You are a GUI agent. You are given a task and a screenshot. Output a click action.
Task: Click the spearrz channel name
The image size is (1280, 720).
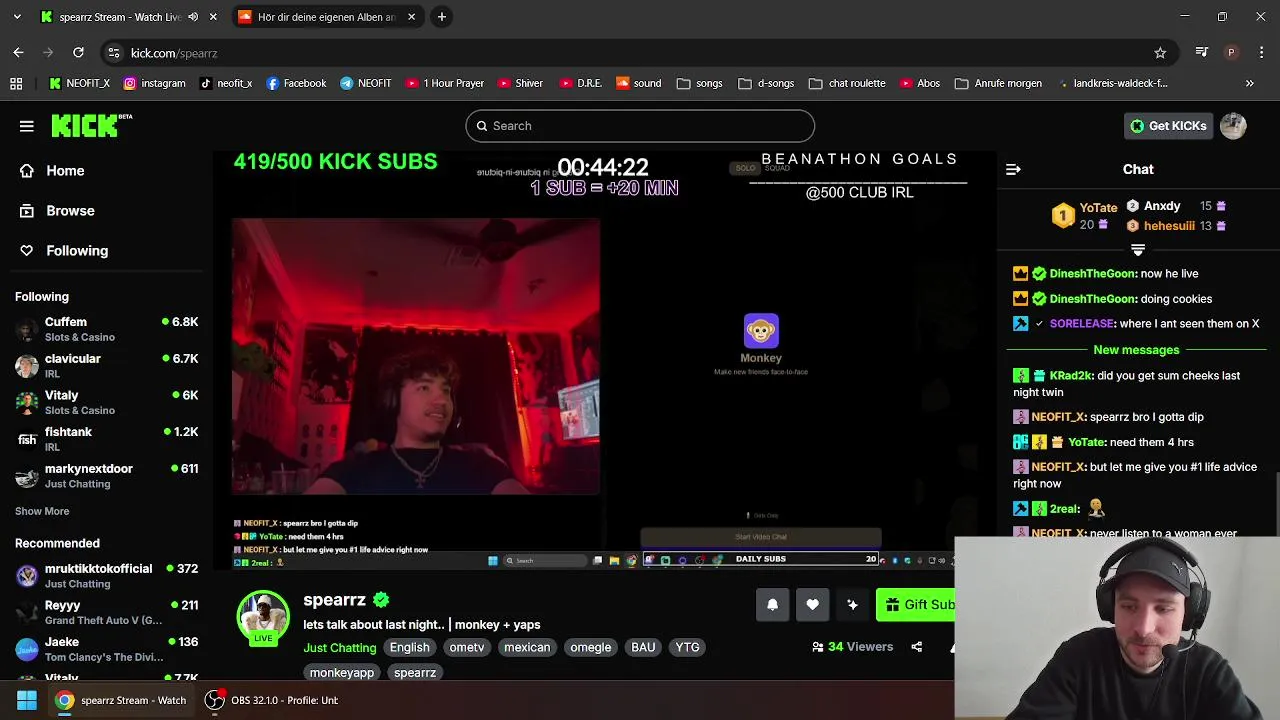tap(334, 600)
